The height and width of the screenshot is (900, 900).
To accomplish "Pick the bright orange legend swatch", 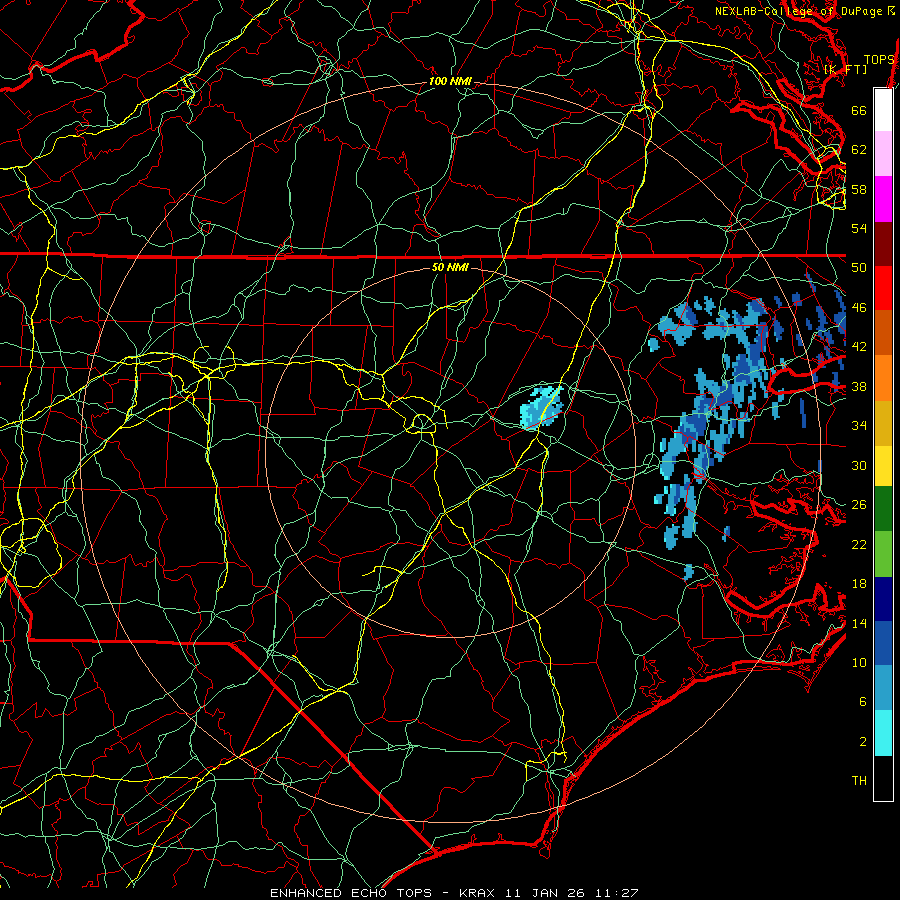I will tap(883, 378).
